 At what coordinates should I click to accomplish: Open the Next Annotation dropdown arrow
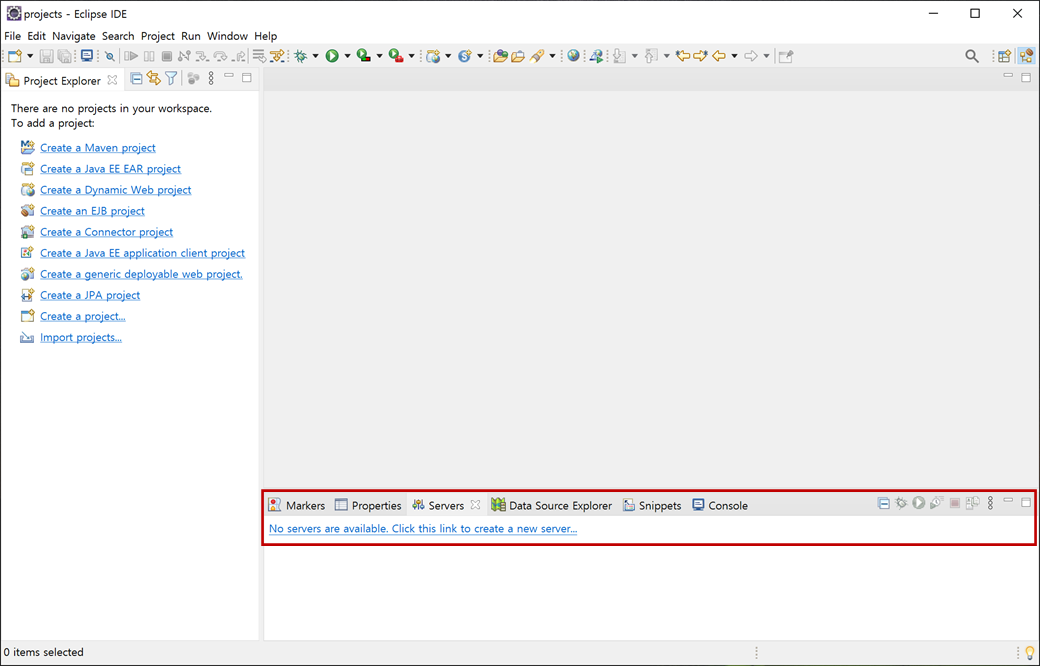[635, 56]
